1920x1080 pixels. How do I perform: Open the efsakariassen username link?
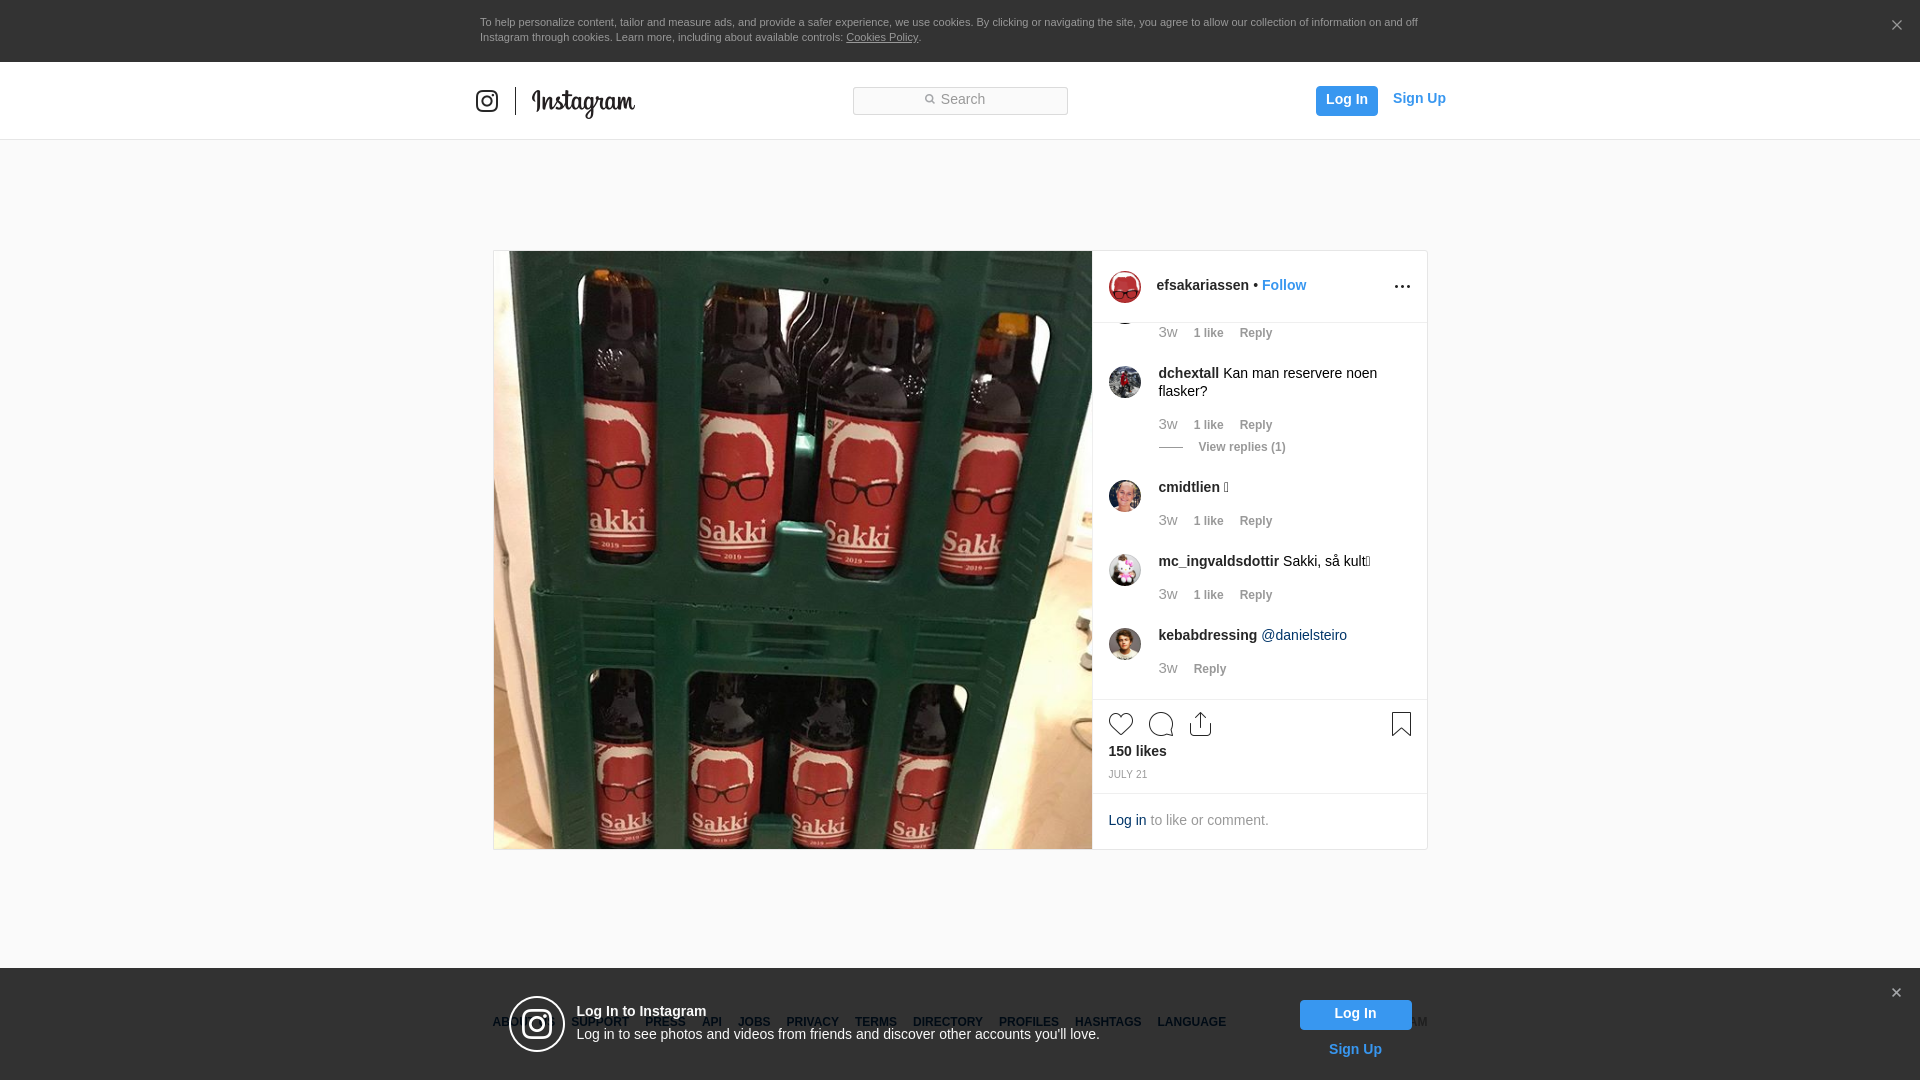(1202, 285)
